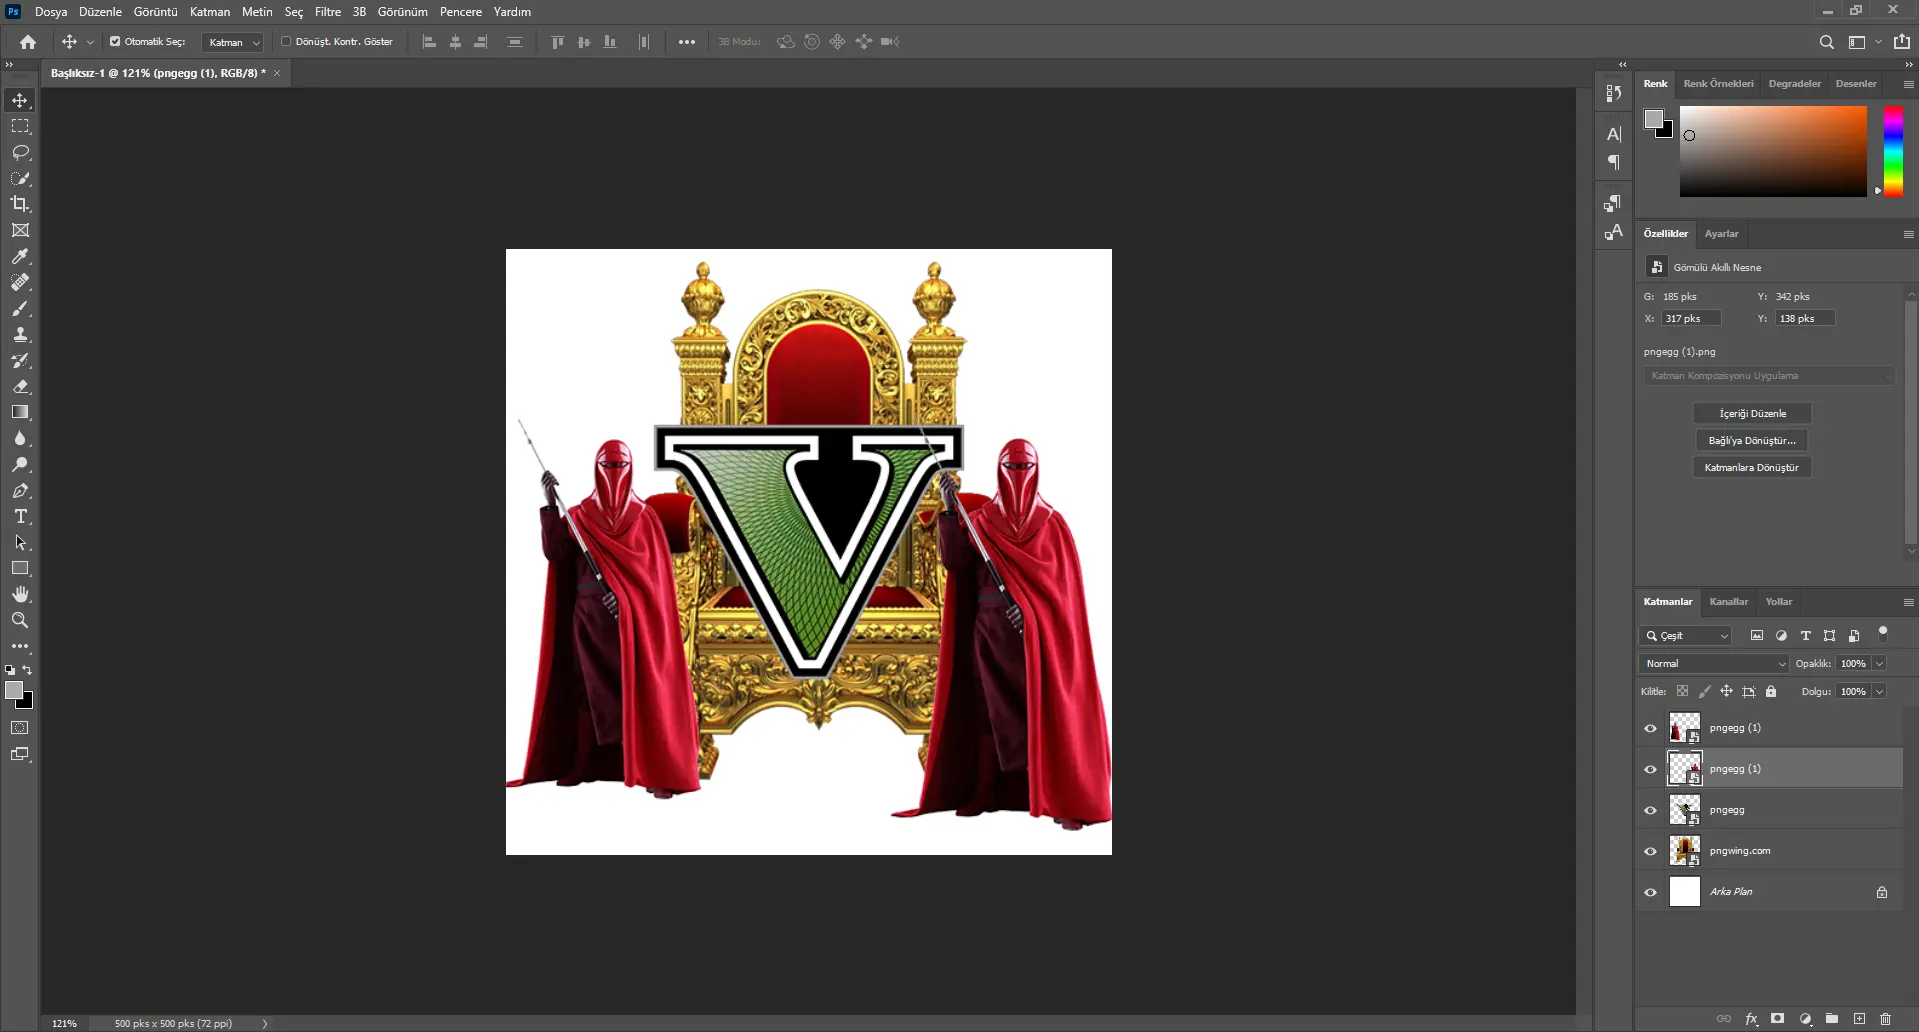Image resolution: width=1919 pixels, height=1032 pixels.
Task: Hide the Arka Plan layer
Action: point(1650,892)
